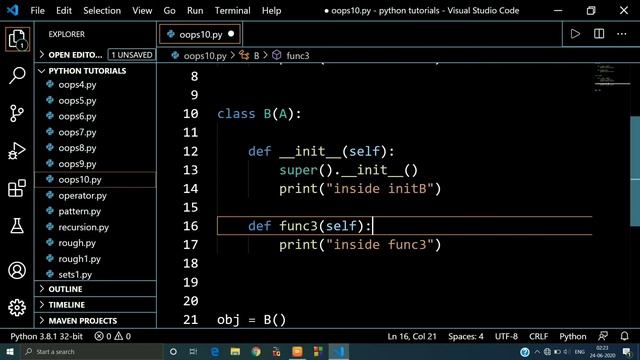Change encoding via UTF-8
Image resolution: width=640 pixels, height=360 pixels.
[506, 336]
